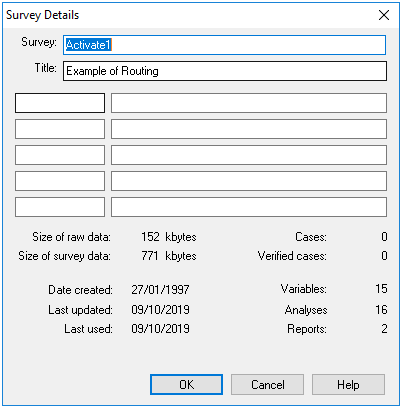Cancel the Survey Details dialog
The image size is (402, 408).
[267, 384]
